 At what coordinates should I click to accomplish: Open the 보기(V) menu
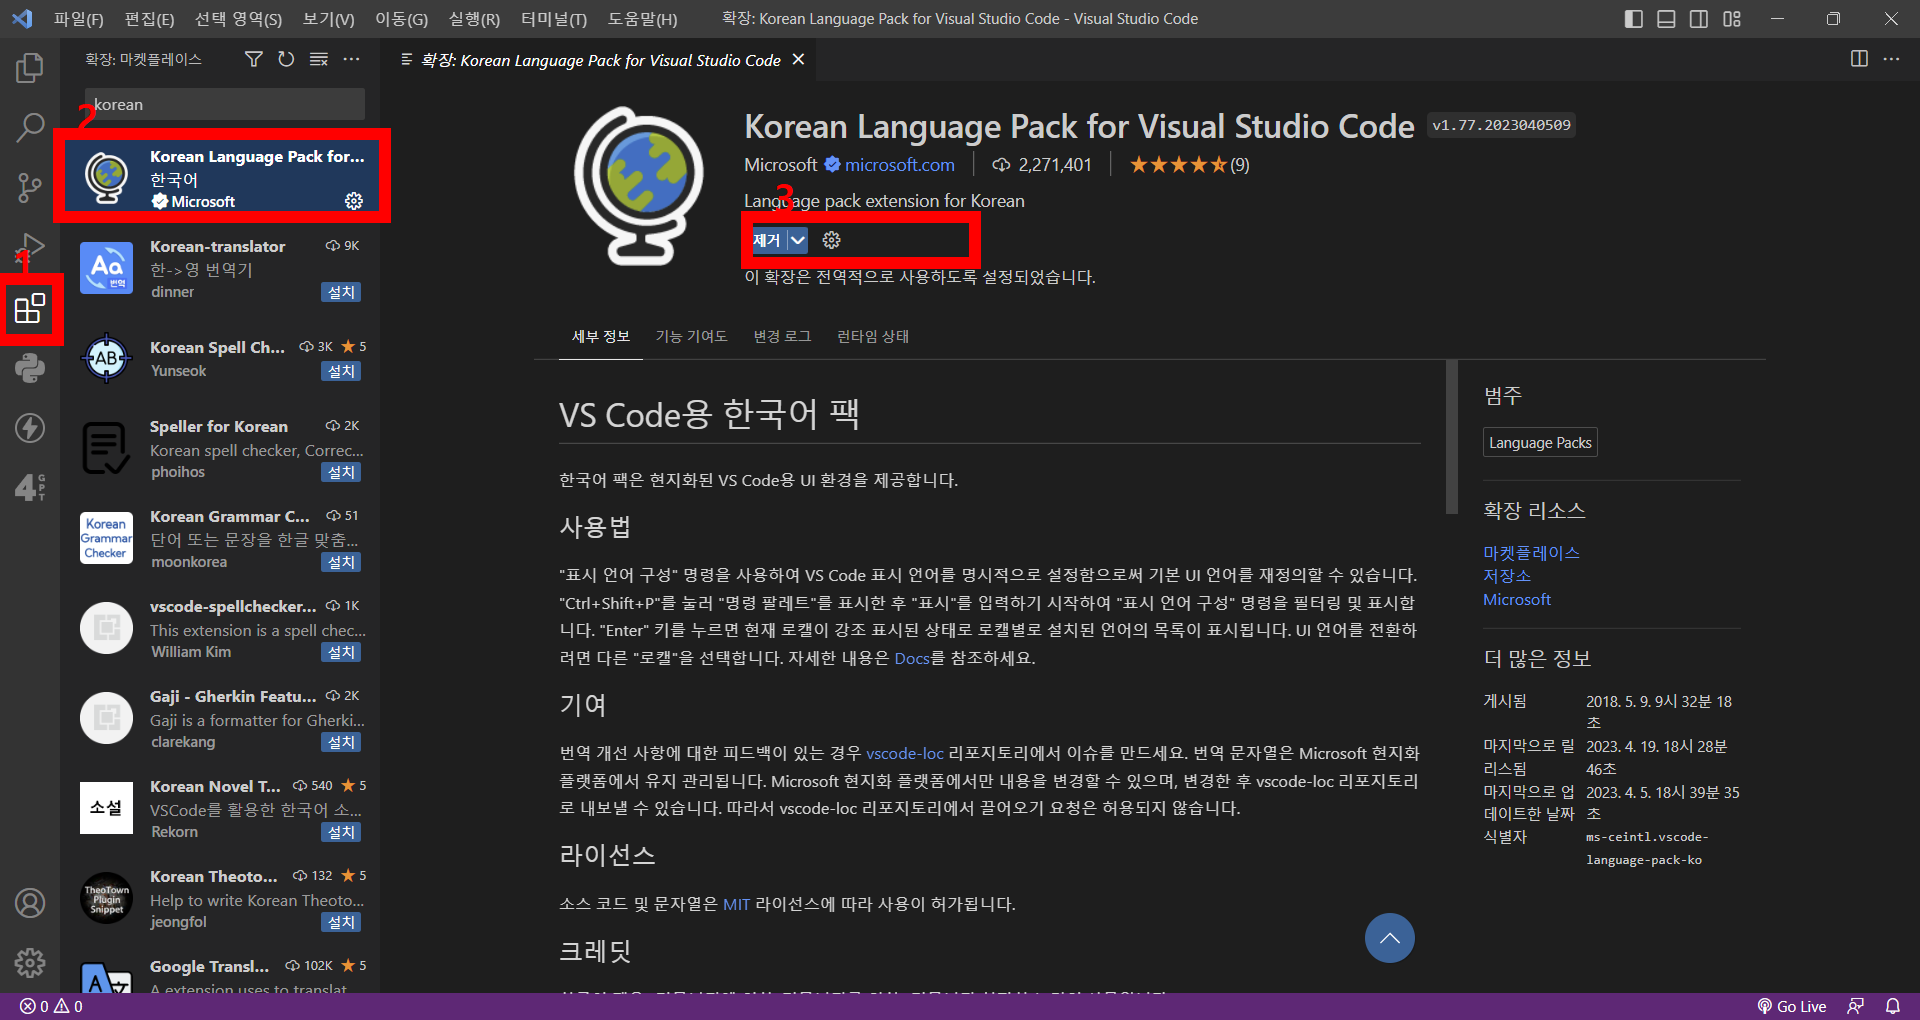click(329, 19)
